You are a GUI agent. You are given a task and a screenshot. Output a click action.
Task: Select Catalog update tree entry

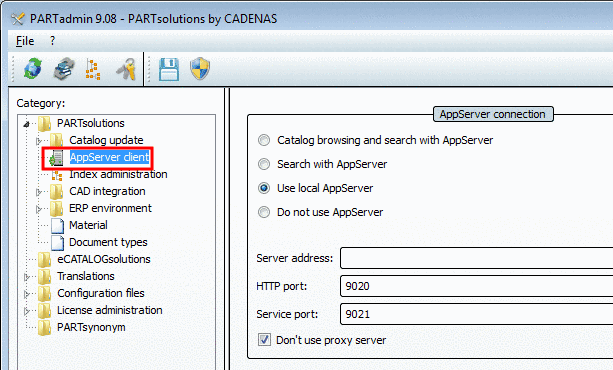(x=106, y=140)
